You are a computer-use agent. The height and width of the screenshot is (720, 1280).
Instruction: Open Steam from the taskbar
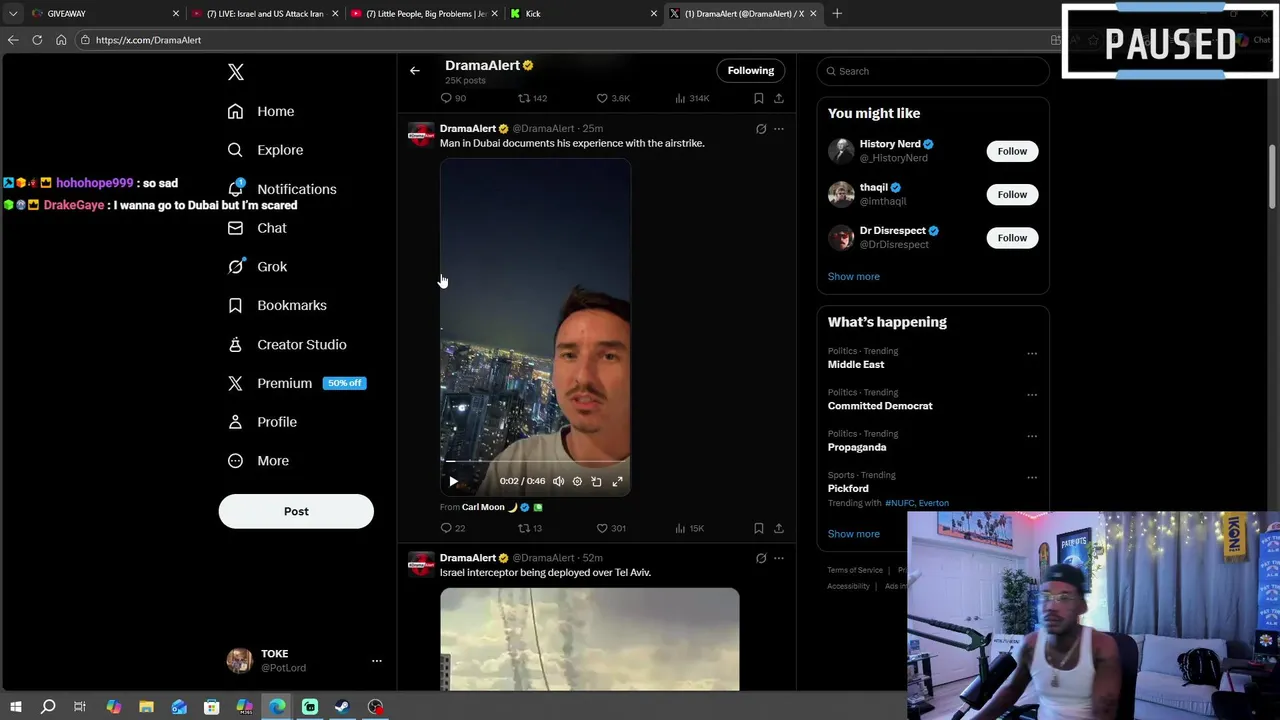pyautogui.click(x=342, y=707)
